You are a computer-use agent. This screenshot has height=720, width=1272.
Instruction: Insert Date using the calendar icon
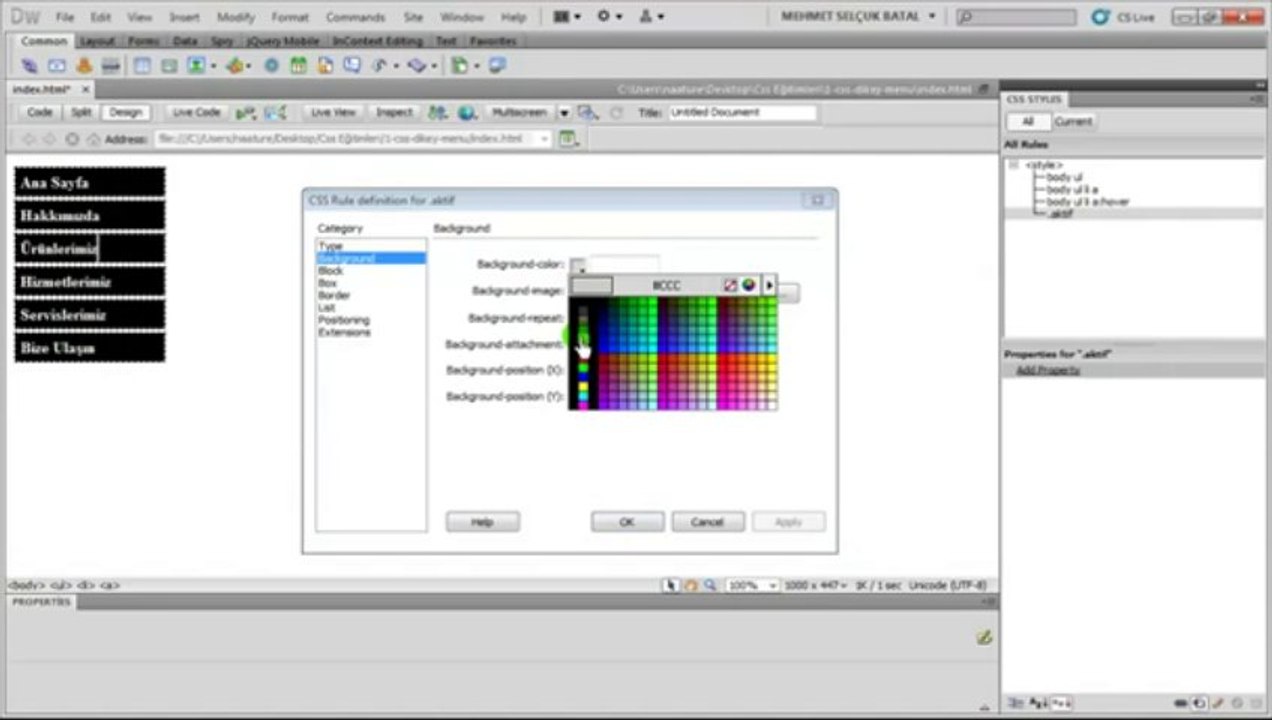coord(298,66)
